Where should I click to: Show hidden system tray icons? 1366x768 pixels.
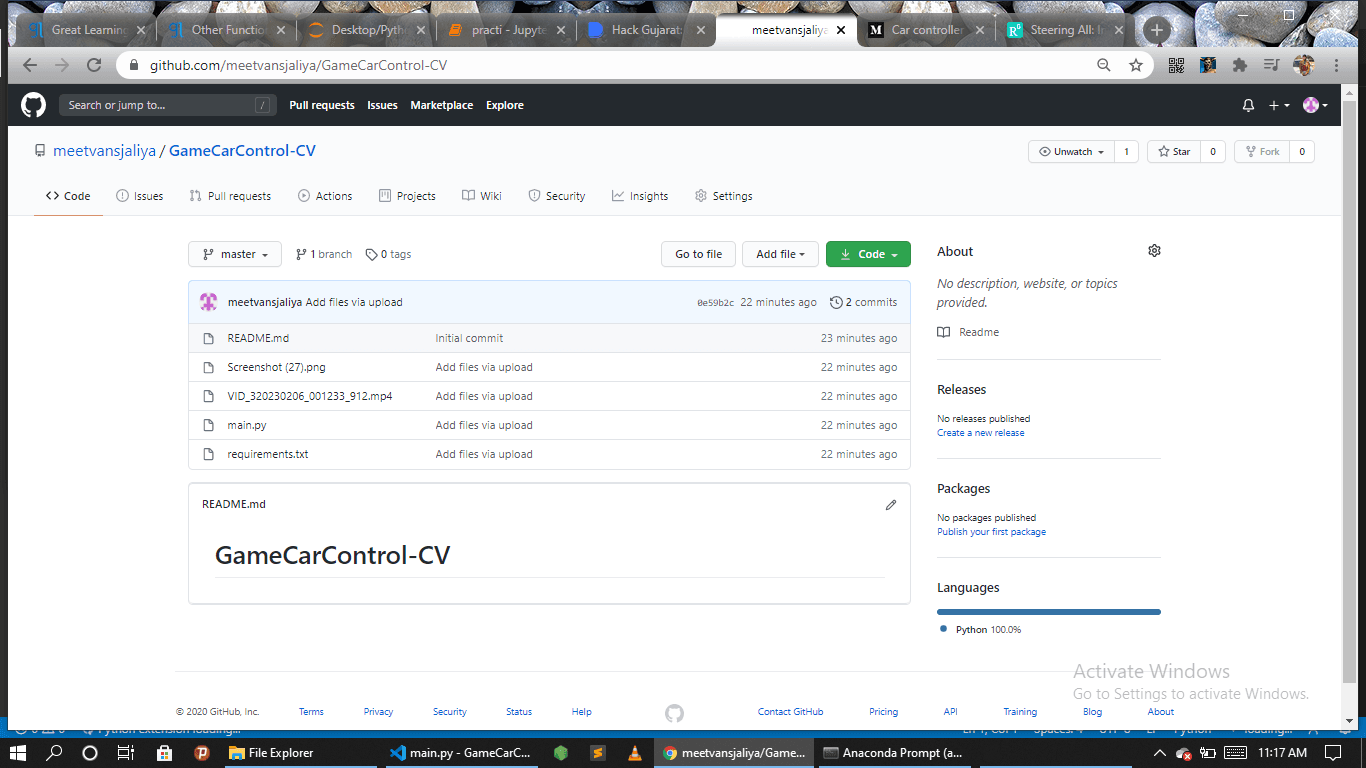[x=1160, y=752]
